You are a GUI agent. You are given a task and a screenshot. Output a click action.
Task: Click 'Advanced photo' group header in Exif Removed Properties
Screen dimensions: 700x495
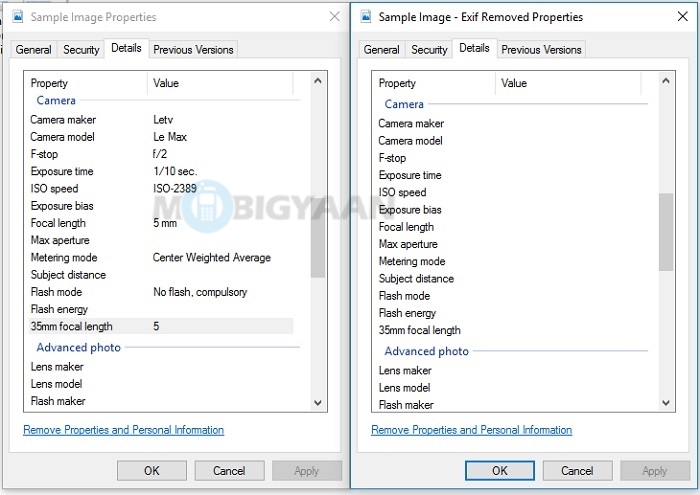click(x=426, y=351)
